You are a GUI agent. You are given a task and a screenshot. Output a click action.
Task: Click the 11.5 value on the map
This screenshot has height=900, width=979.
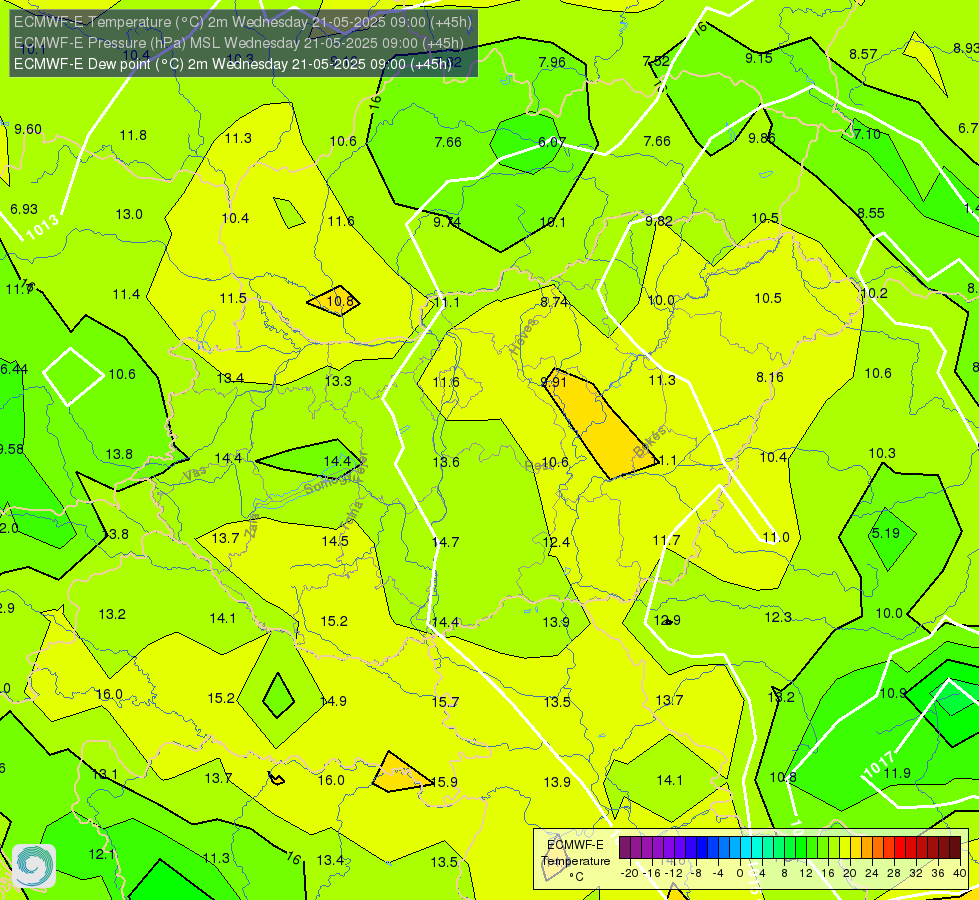pyautogui.click(x=233, y=299)
